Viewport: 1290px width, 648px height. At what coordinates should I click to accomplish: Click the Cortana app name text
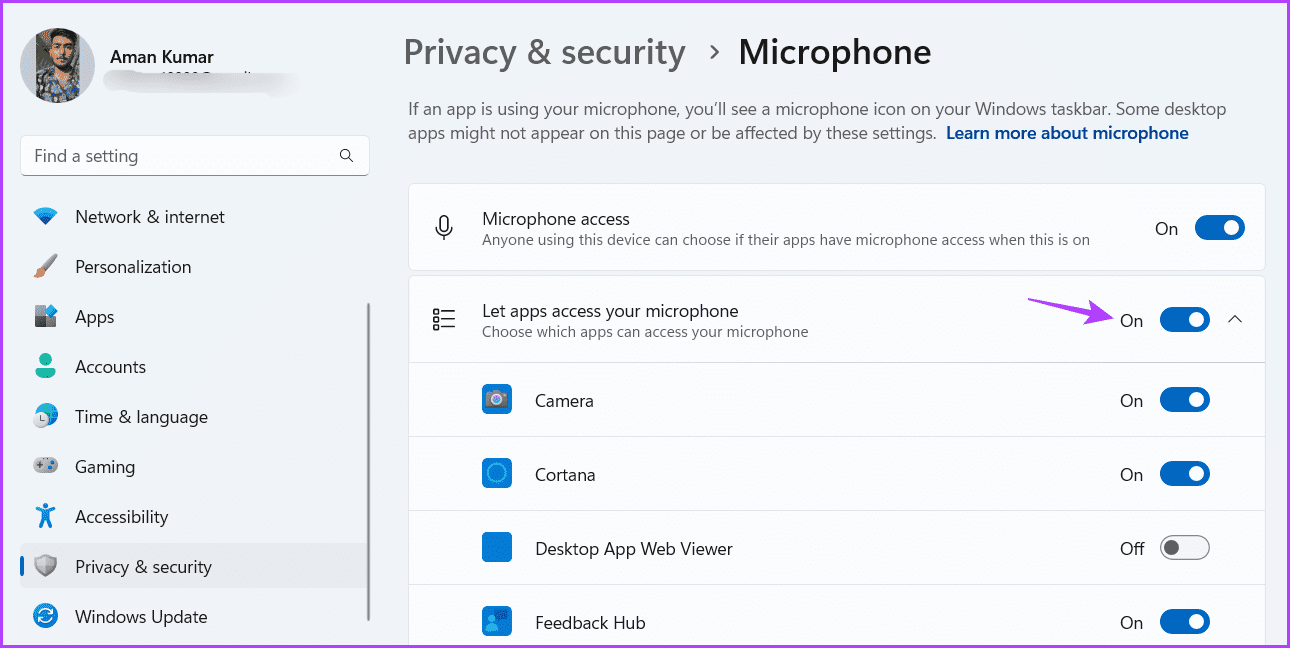(x=565, y=475)
